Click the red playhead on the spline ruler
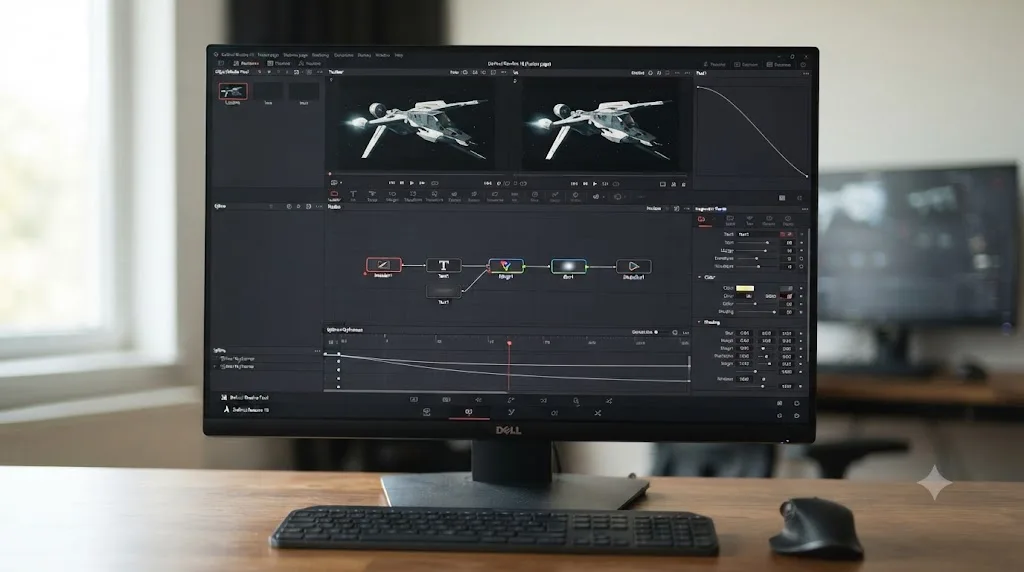Image resolution: width=1024 pixels, height=572 pixels. [509, 343]
